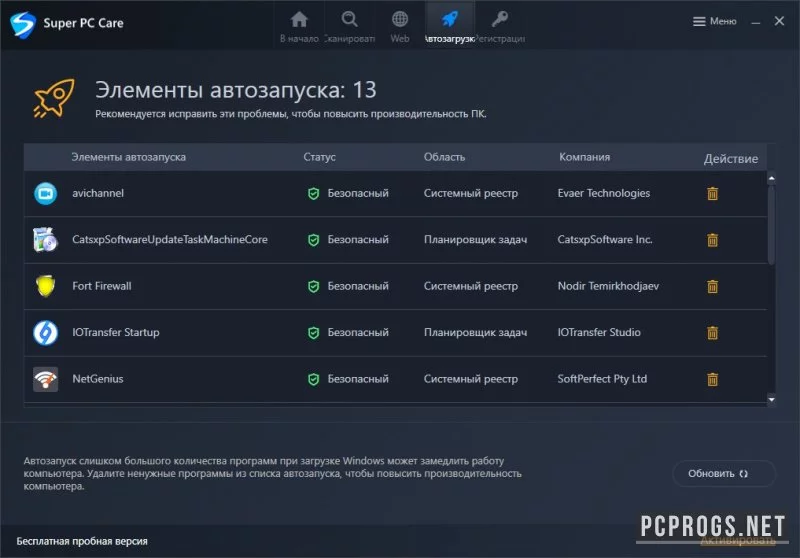Click Планировщик задач cell in IOTransfer row
This screenshot has width=800, height=558.
coord(475,333)
